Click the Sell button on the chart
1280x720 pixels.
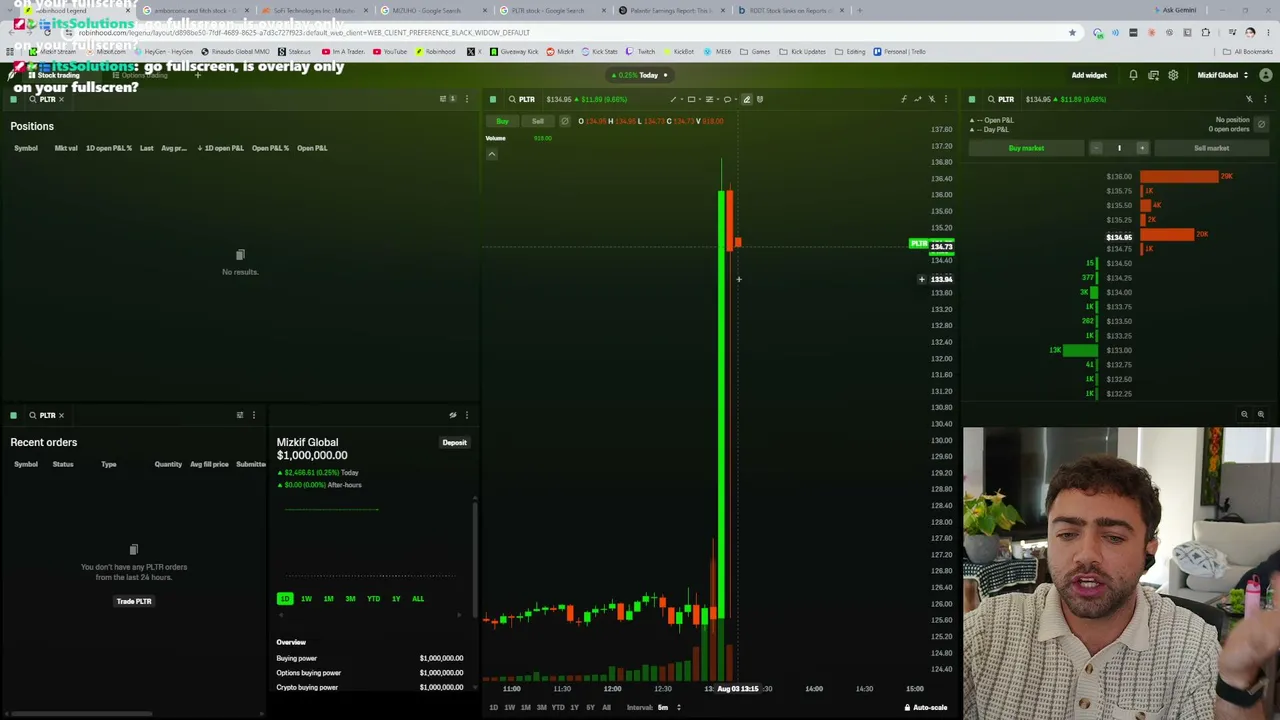coord(538,121)
